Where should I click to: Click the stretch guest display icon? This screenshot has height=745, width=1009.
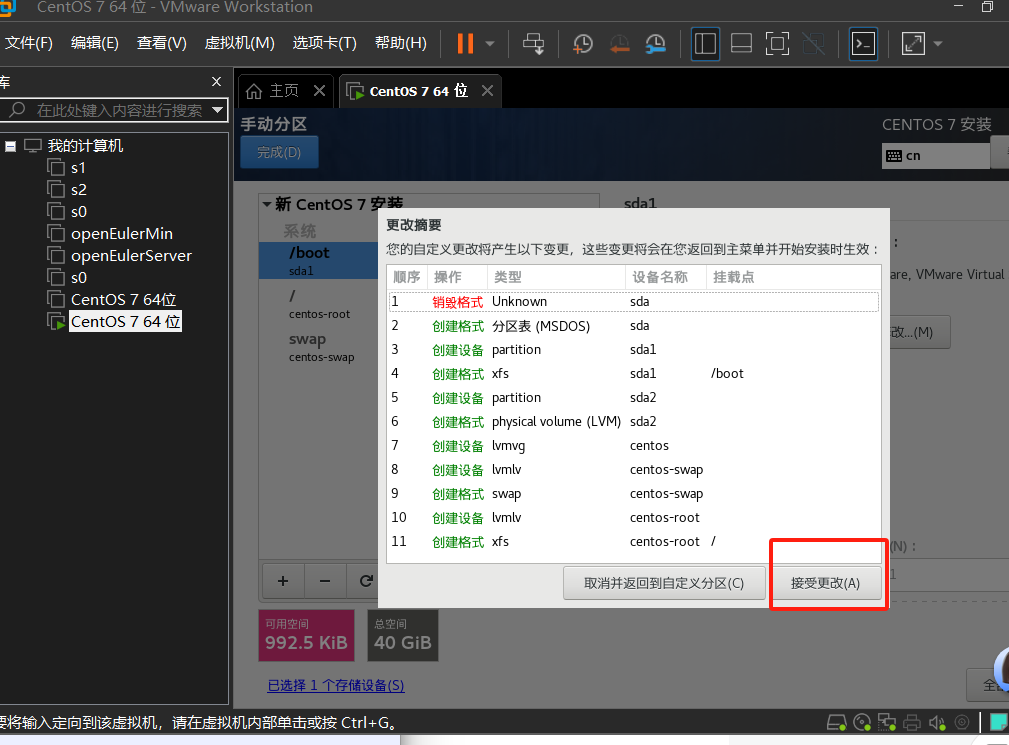pyautogui.click(x=913, y=44)
